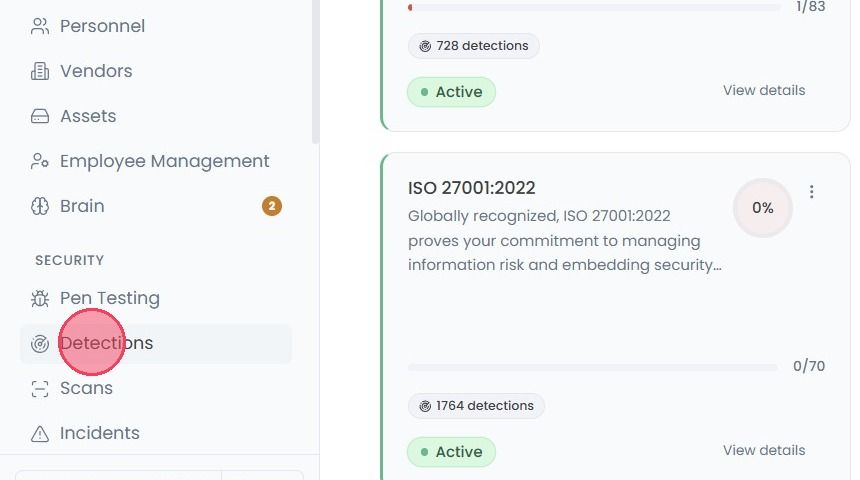
Task: Click the radar icon in 728 detections chip
Action: [x=425, y=46]
